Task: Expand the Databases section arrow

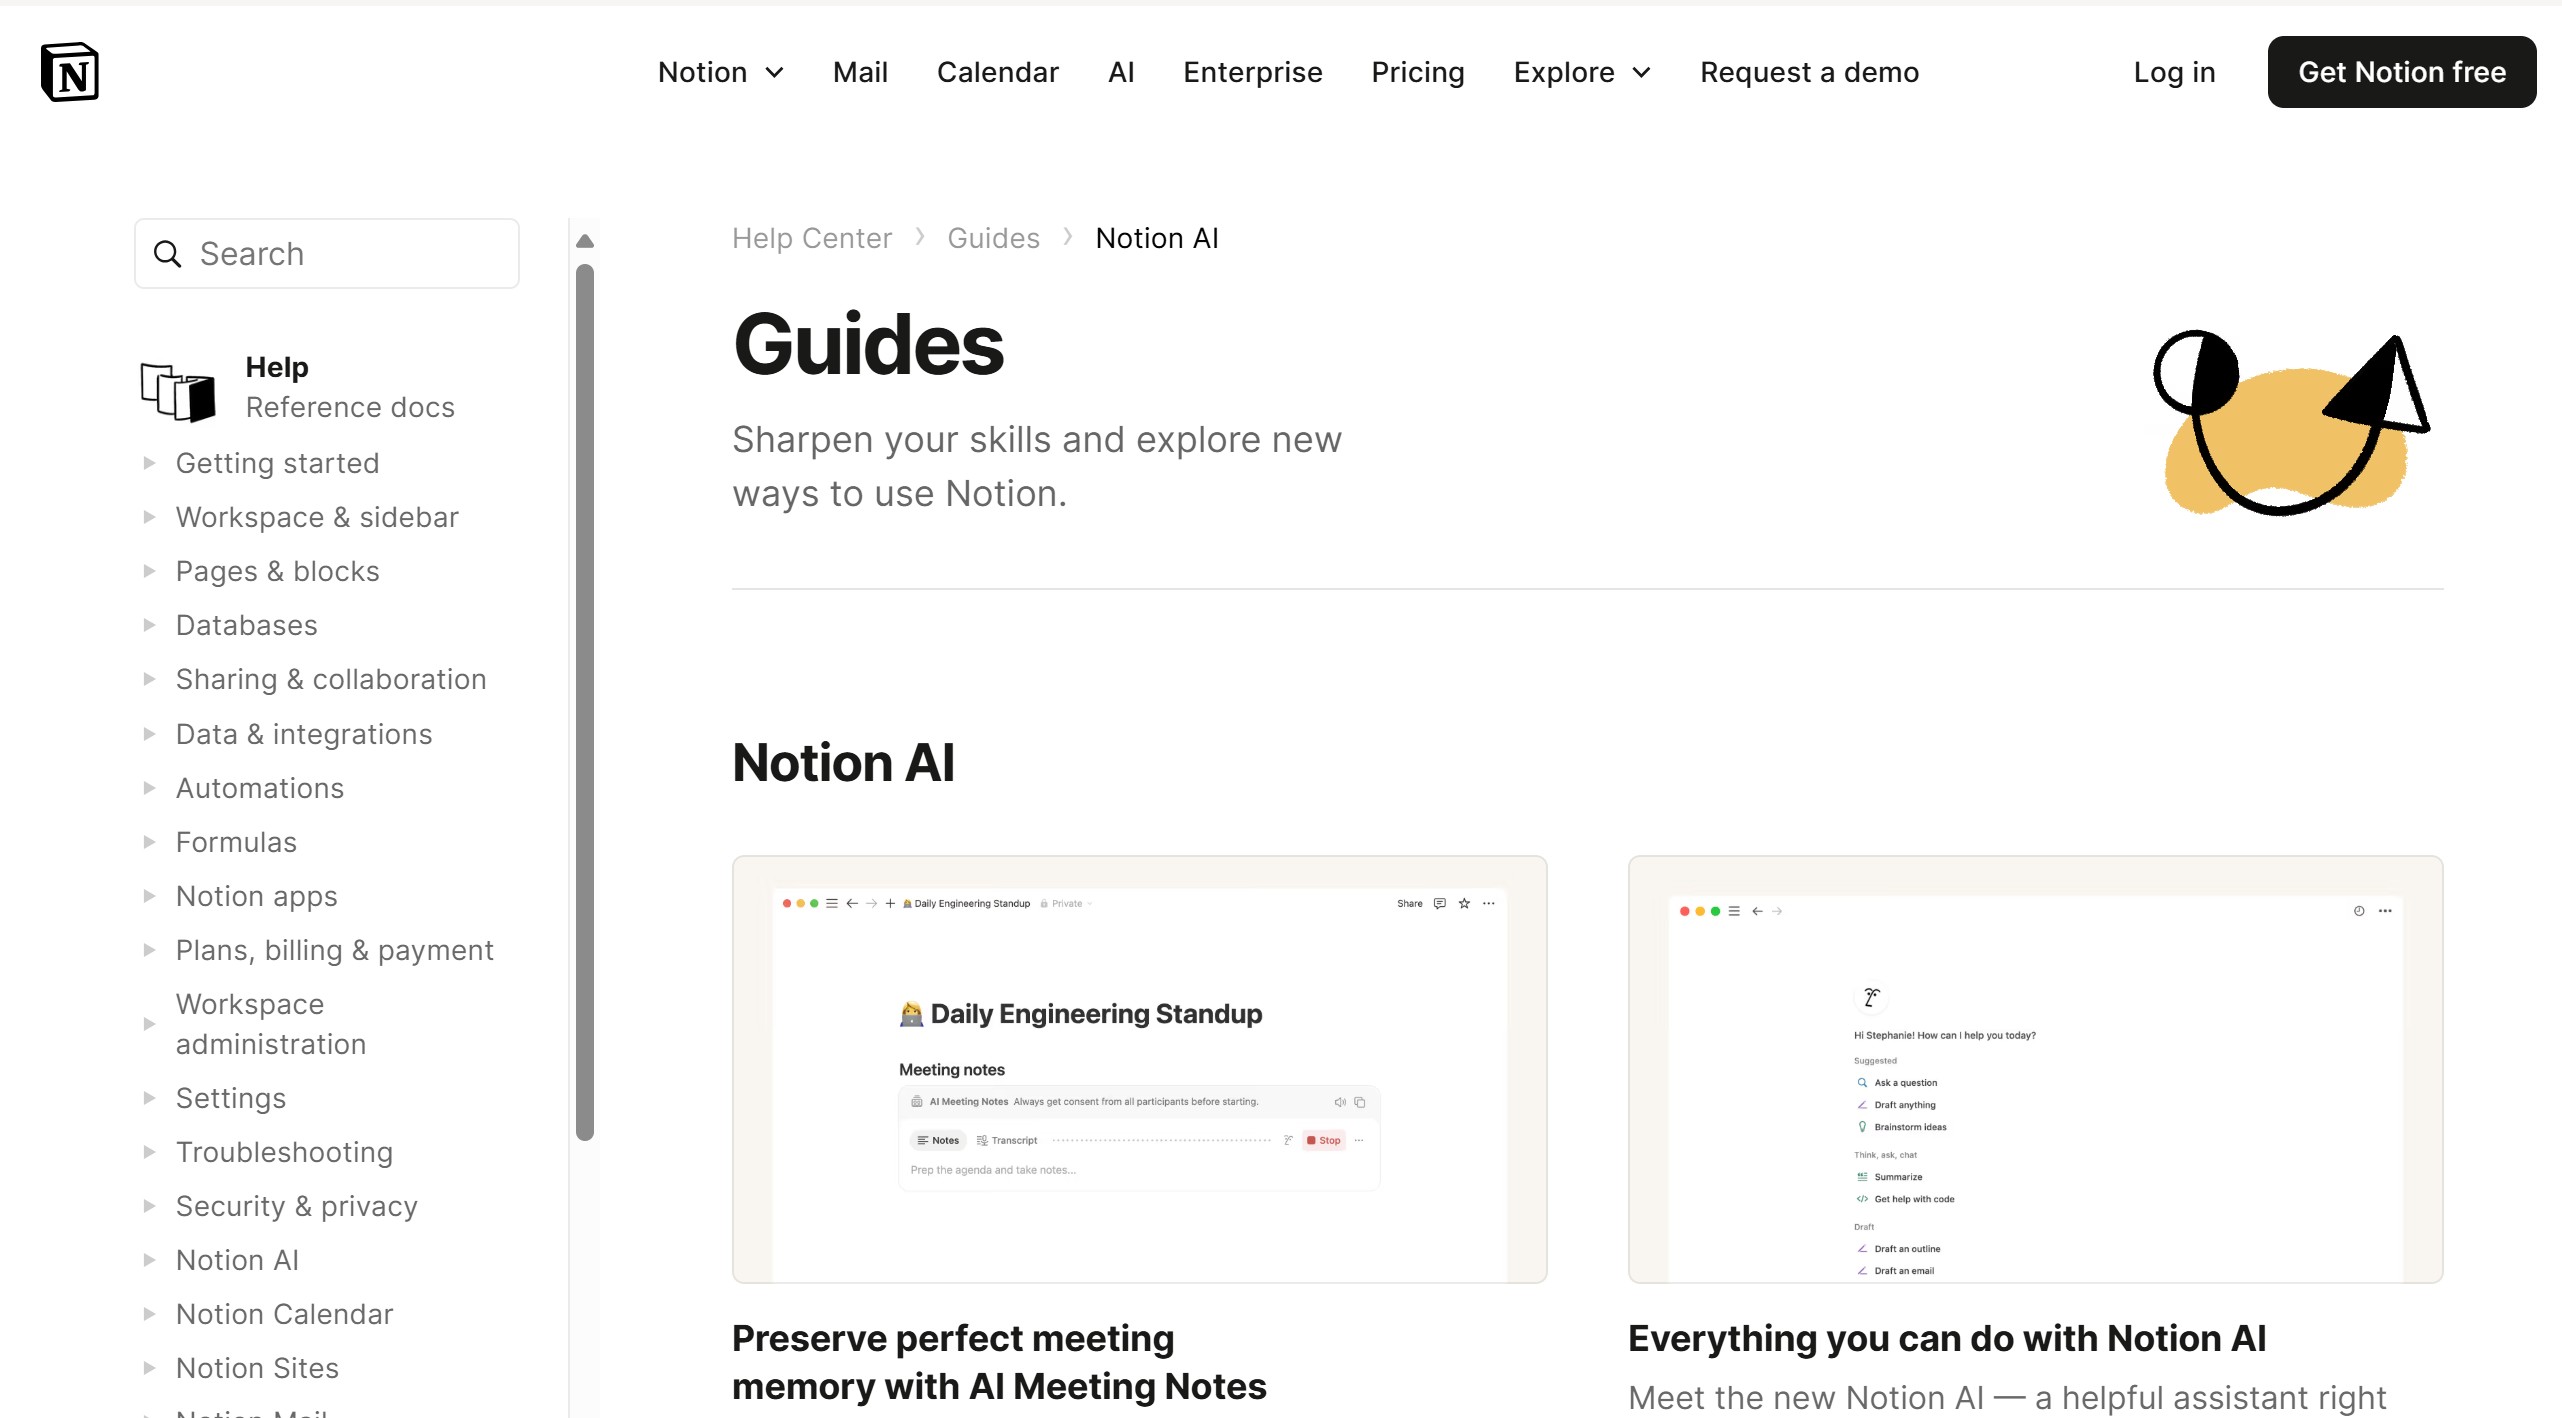Action: (x=149, y=625)
